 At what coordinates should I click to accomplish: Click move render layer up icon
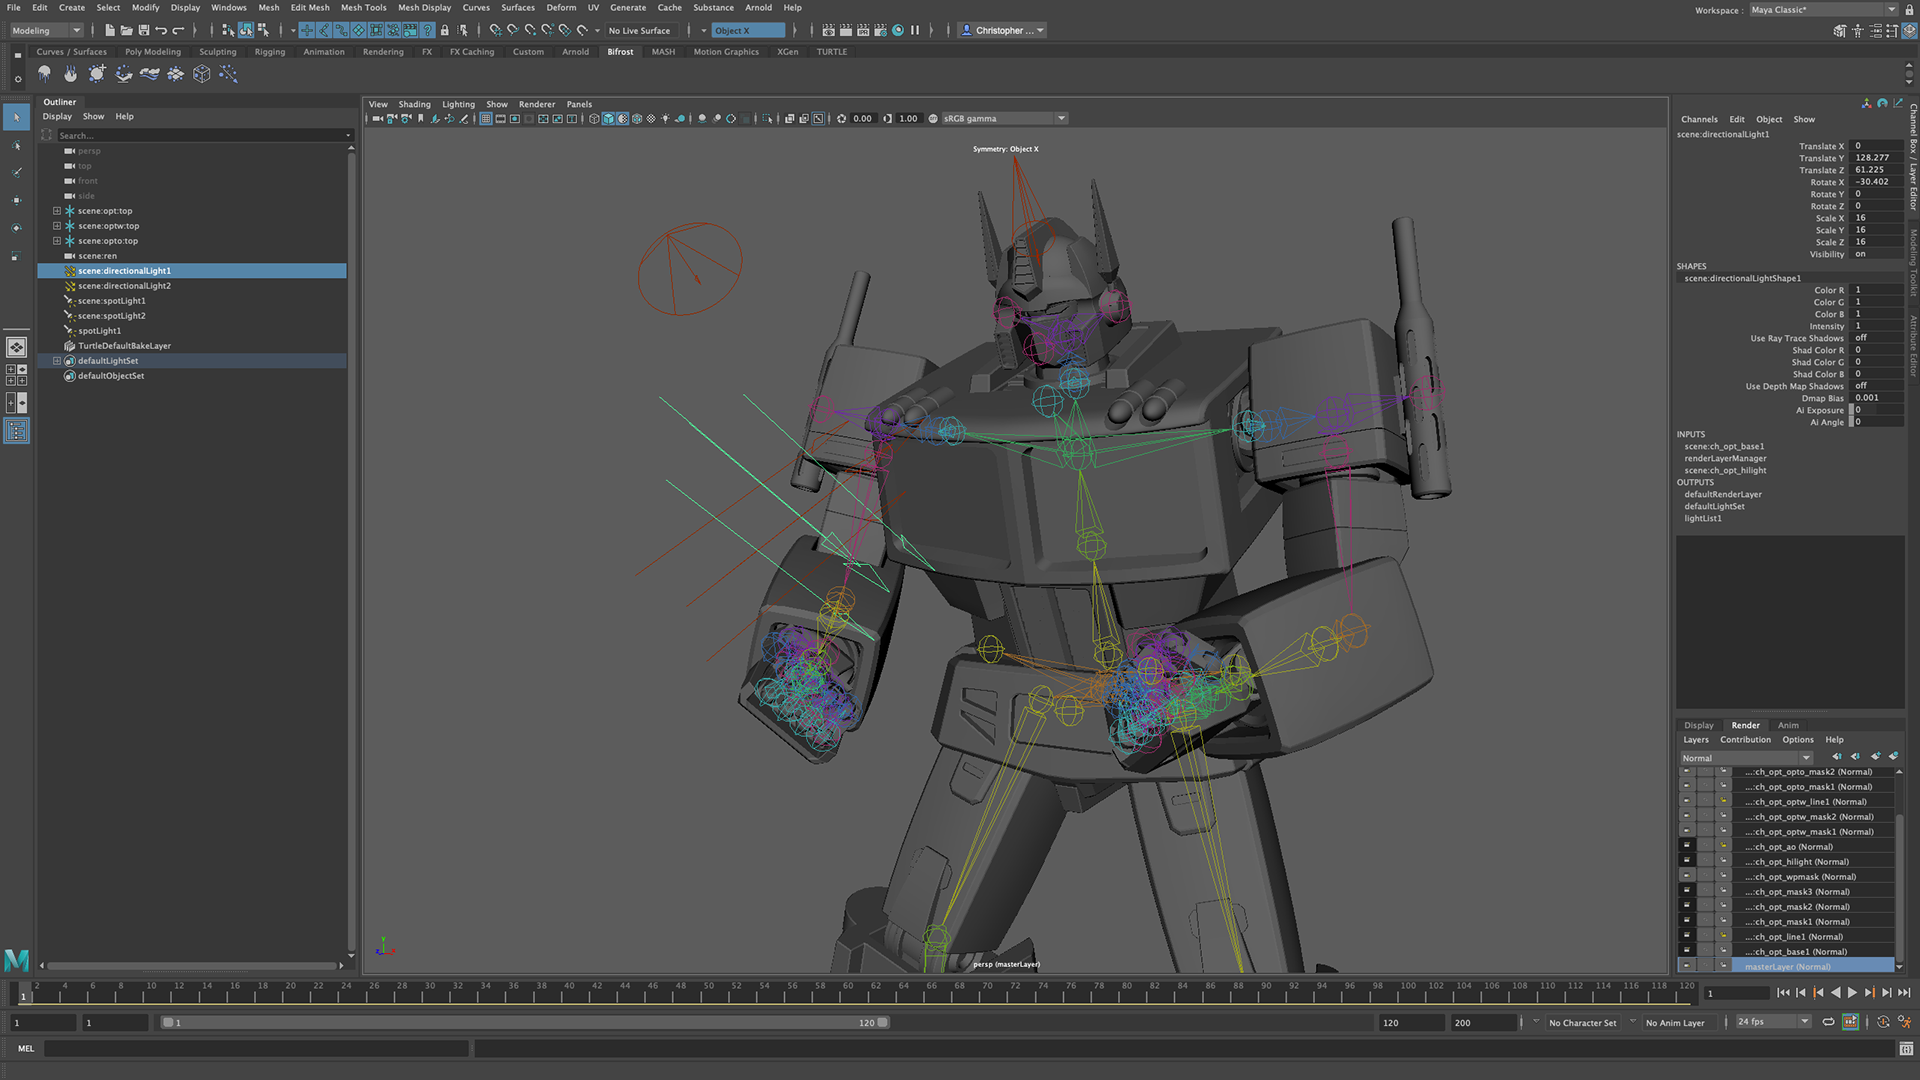(x=1837, y=757)
